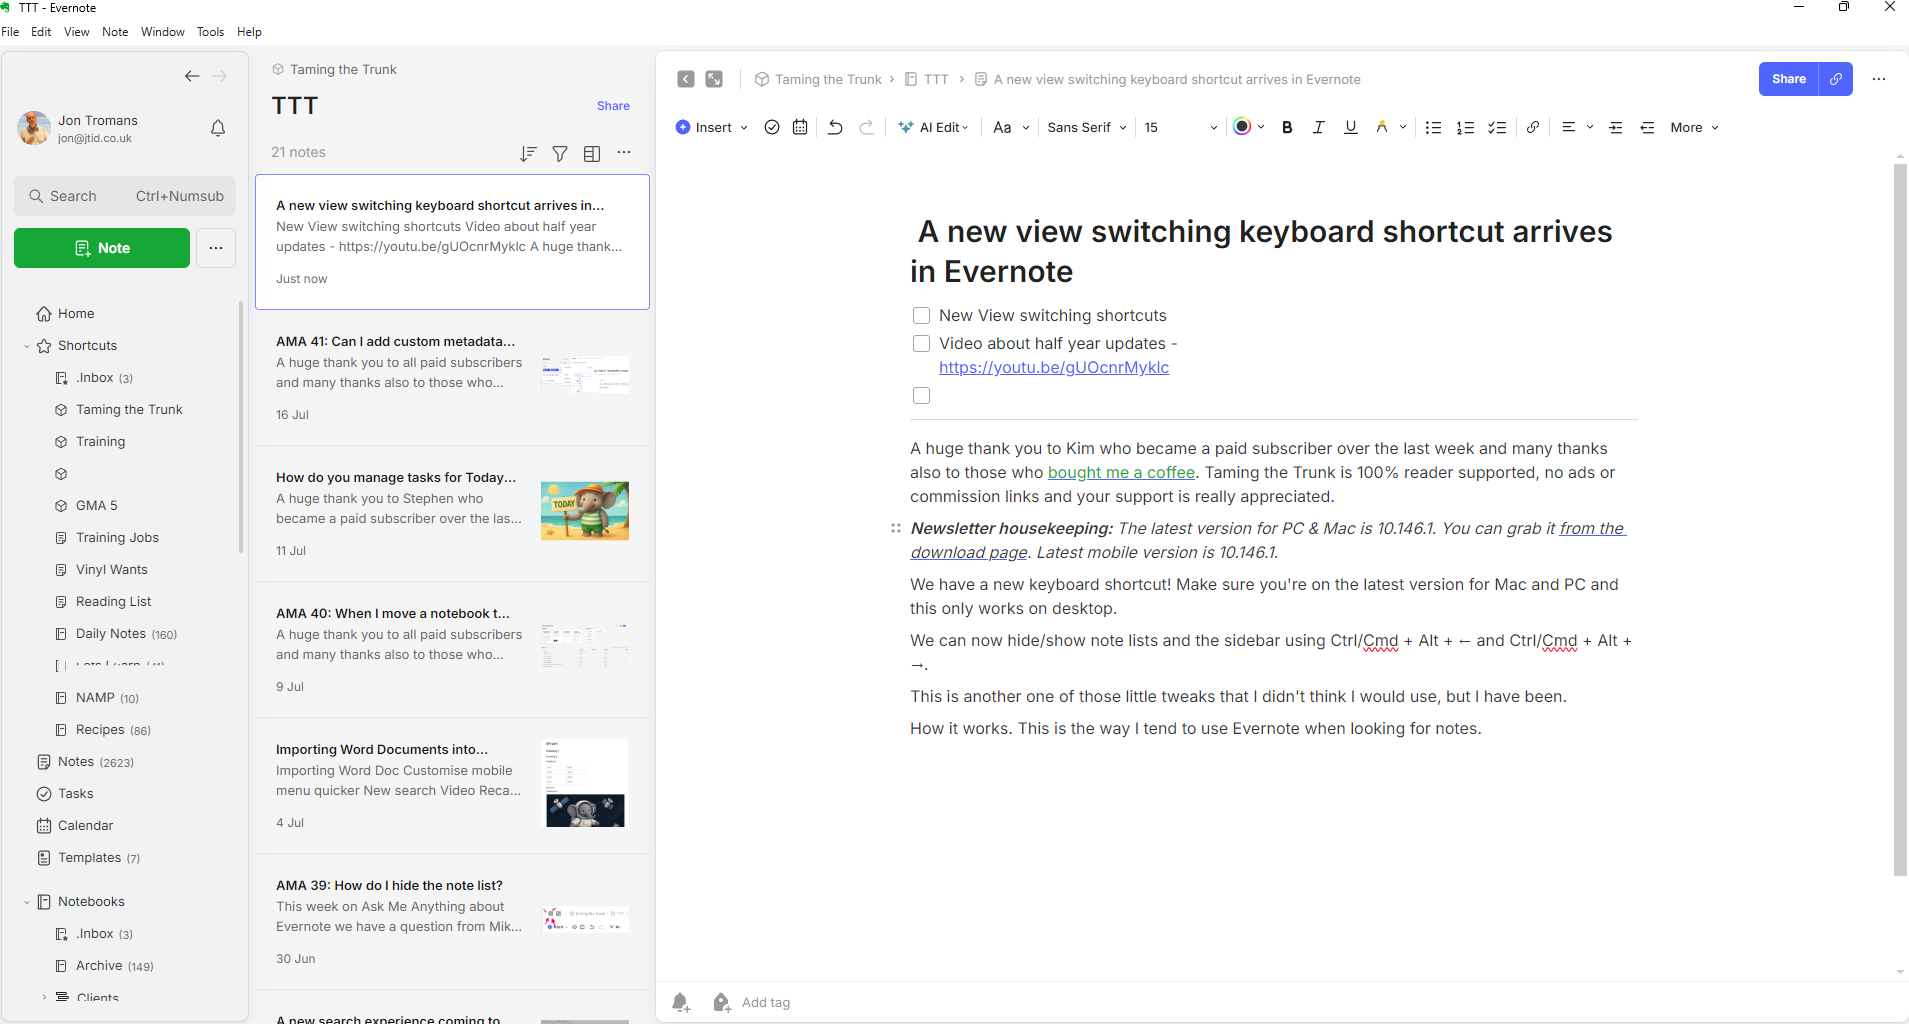Open the Tools menu
This screenshot has height=1024, width=1909.
tap(210, 32)
